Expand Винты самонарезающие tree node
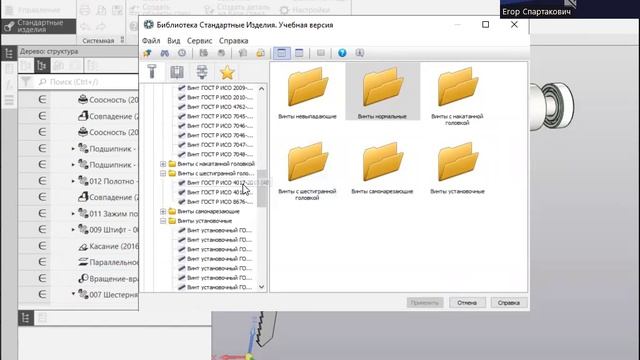 (x=163, y=211)
